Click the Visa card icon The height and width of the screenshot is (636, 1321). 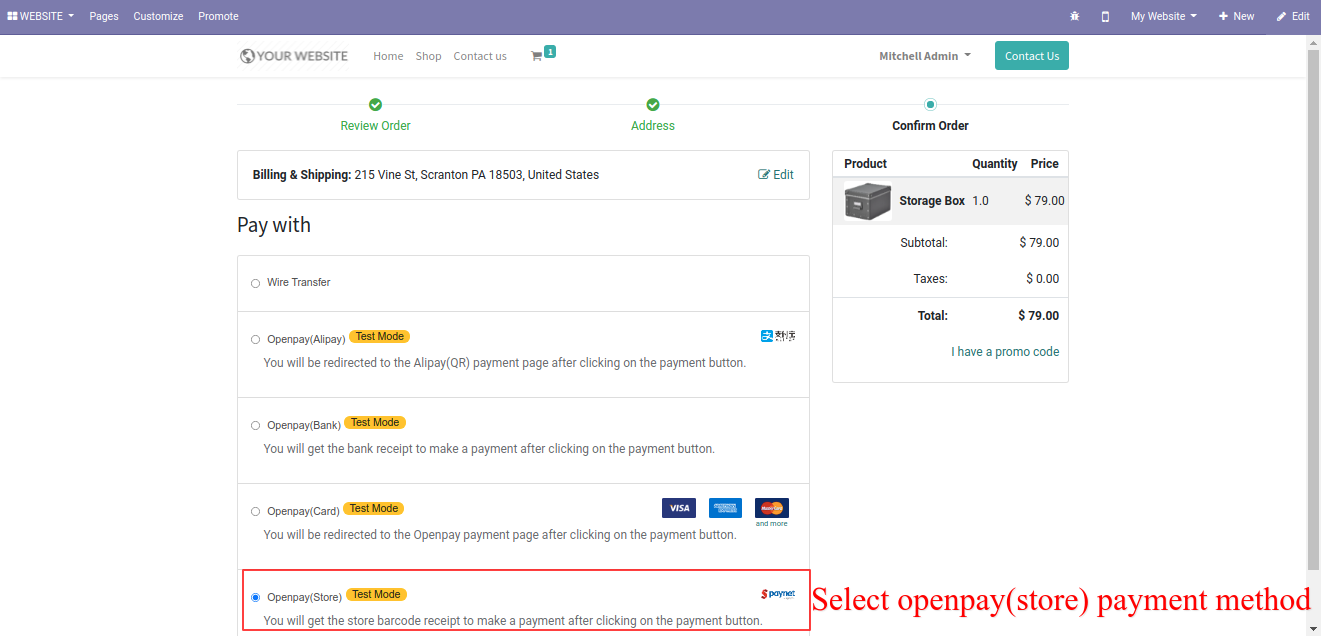click(x=679, y=508)
